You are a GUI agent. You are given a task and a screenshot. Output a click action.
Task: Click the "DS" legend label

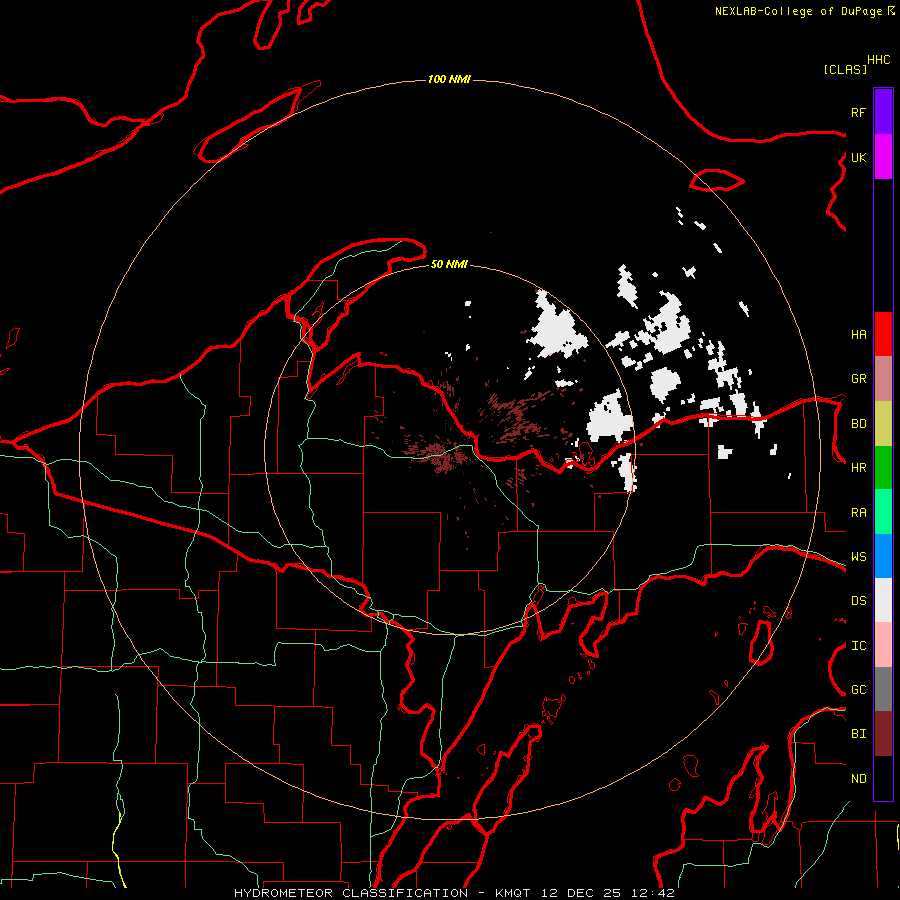coord(858,601)
